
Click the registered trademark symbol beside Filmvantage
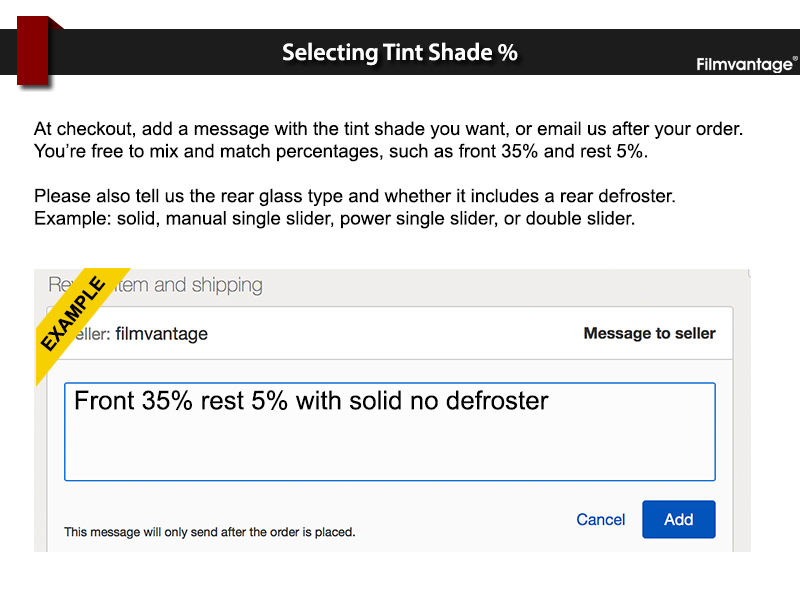[795, 59]
